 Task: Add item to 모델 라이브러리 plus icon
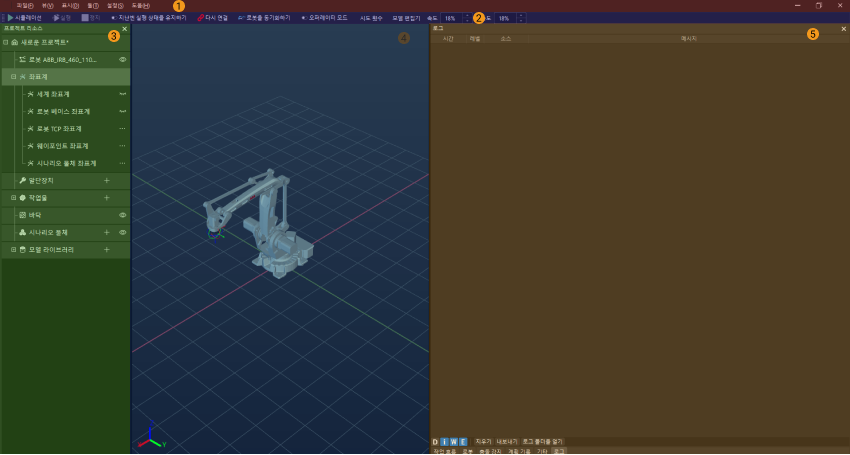click(x=107, y=250)
